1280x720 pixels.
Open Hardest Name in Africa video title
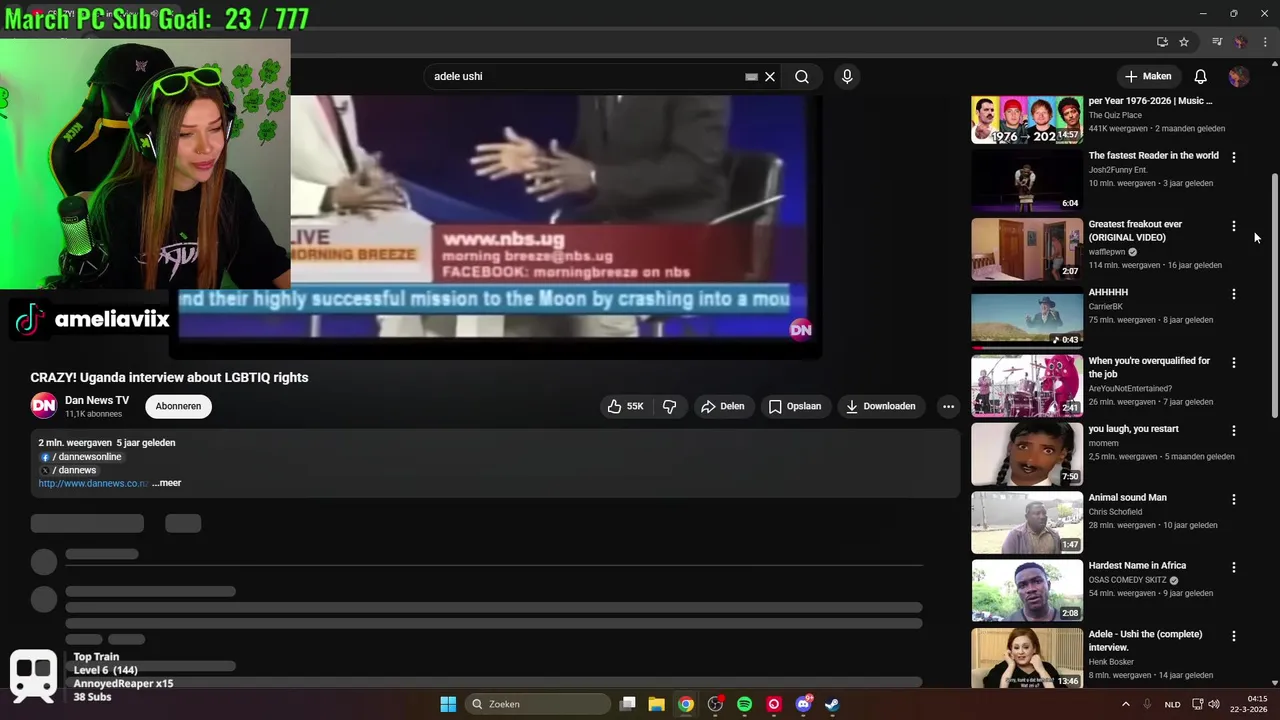[x=1137, y=565]
